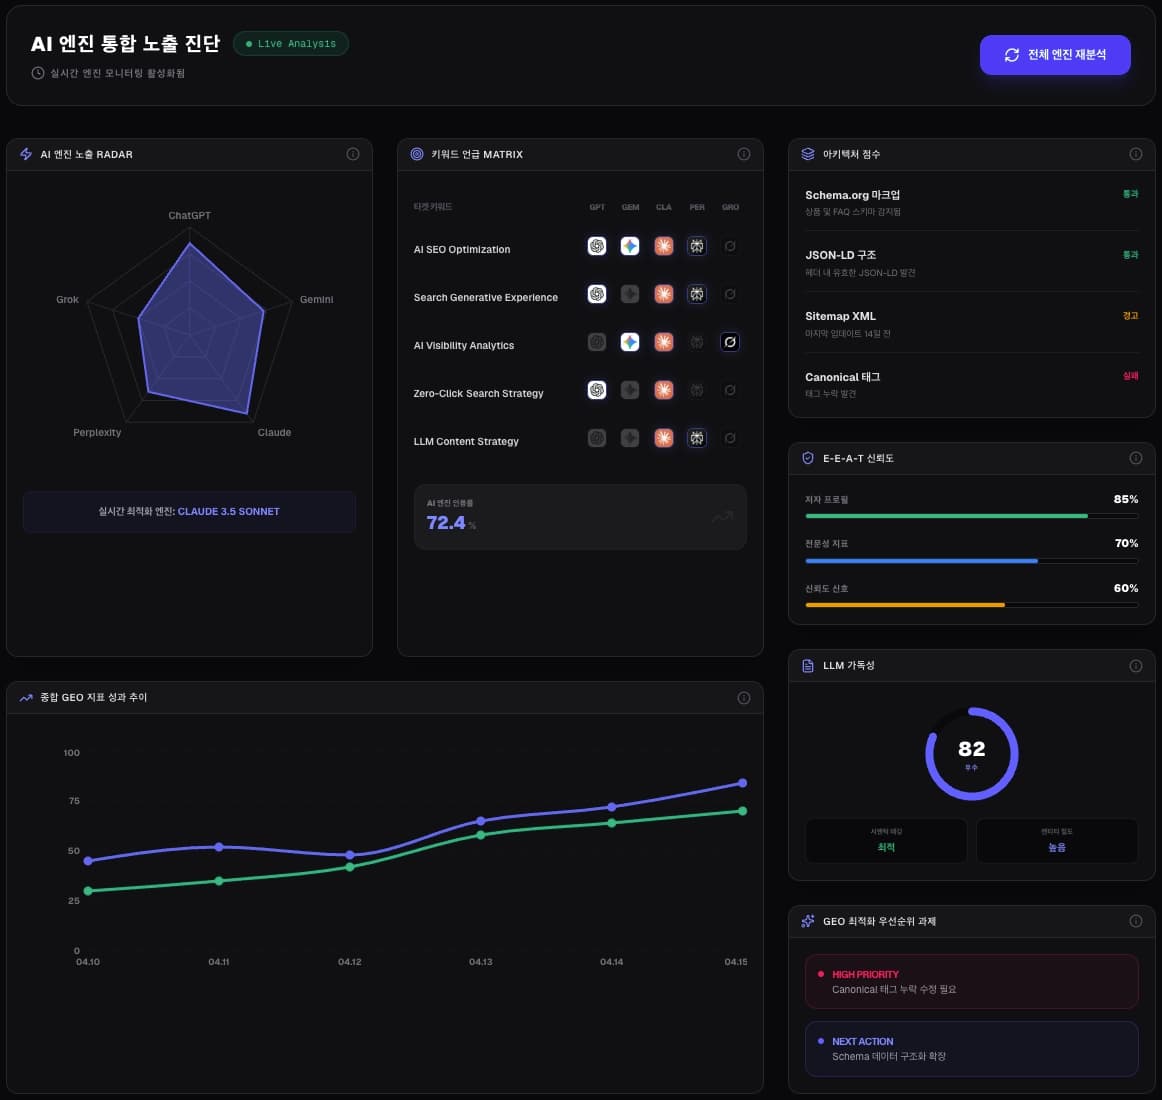Click Gemini icon in AI Visibility Analytics row

pyautogui.click(x=630, y=342)
